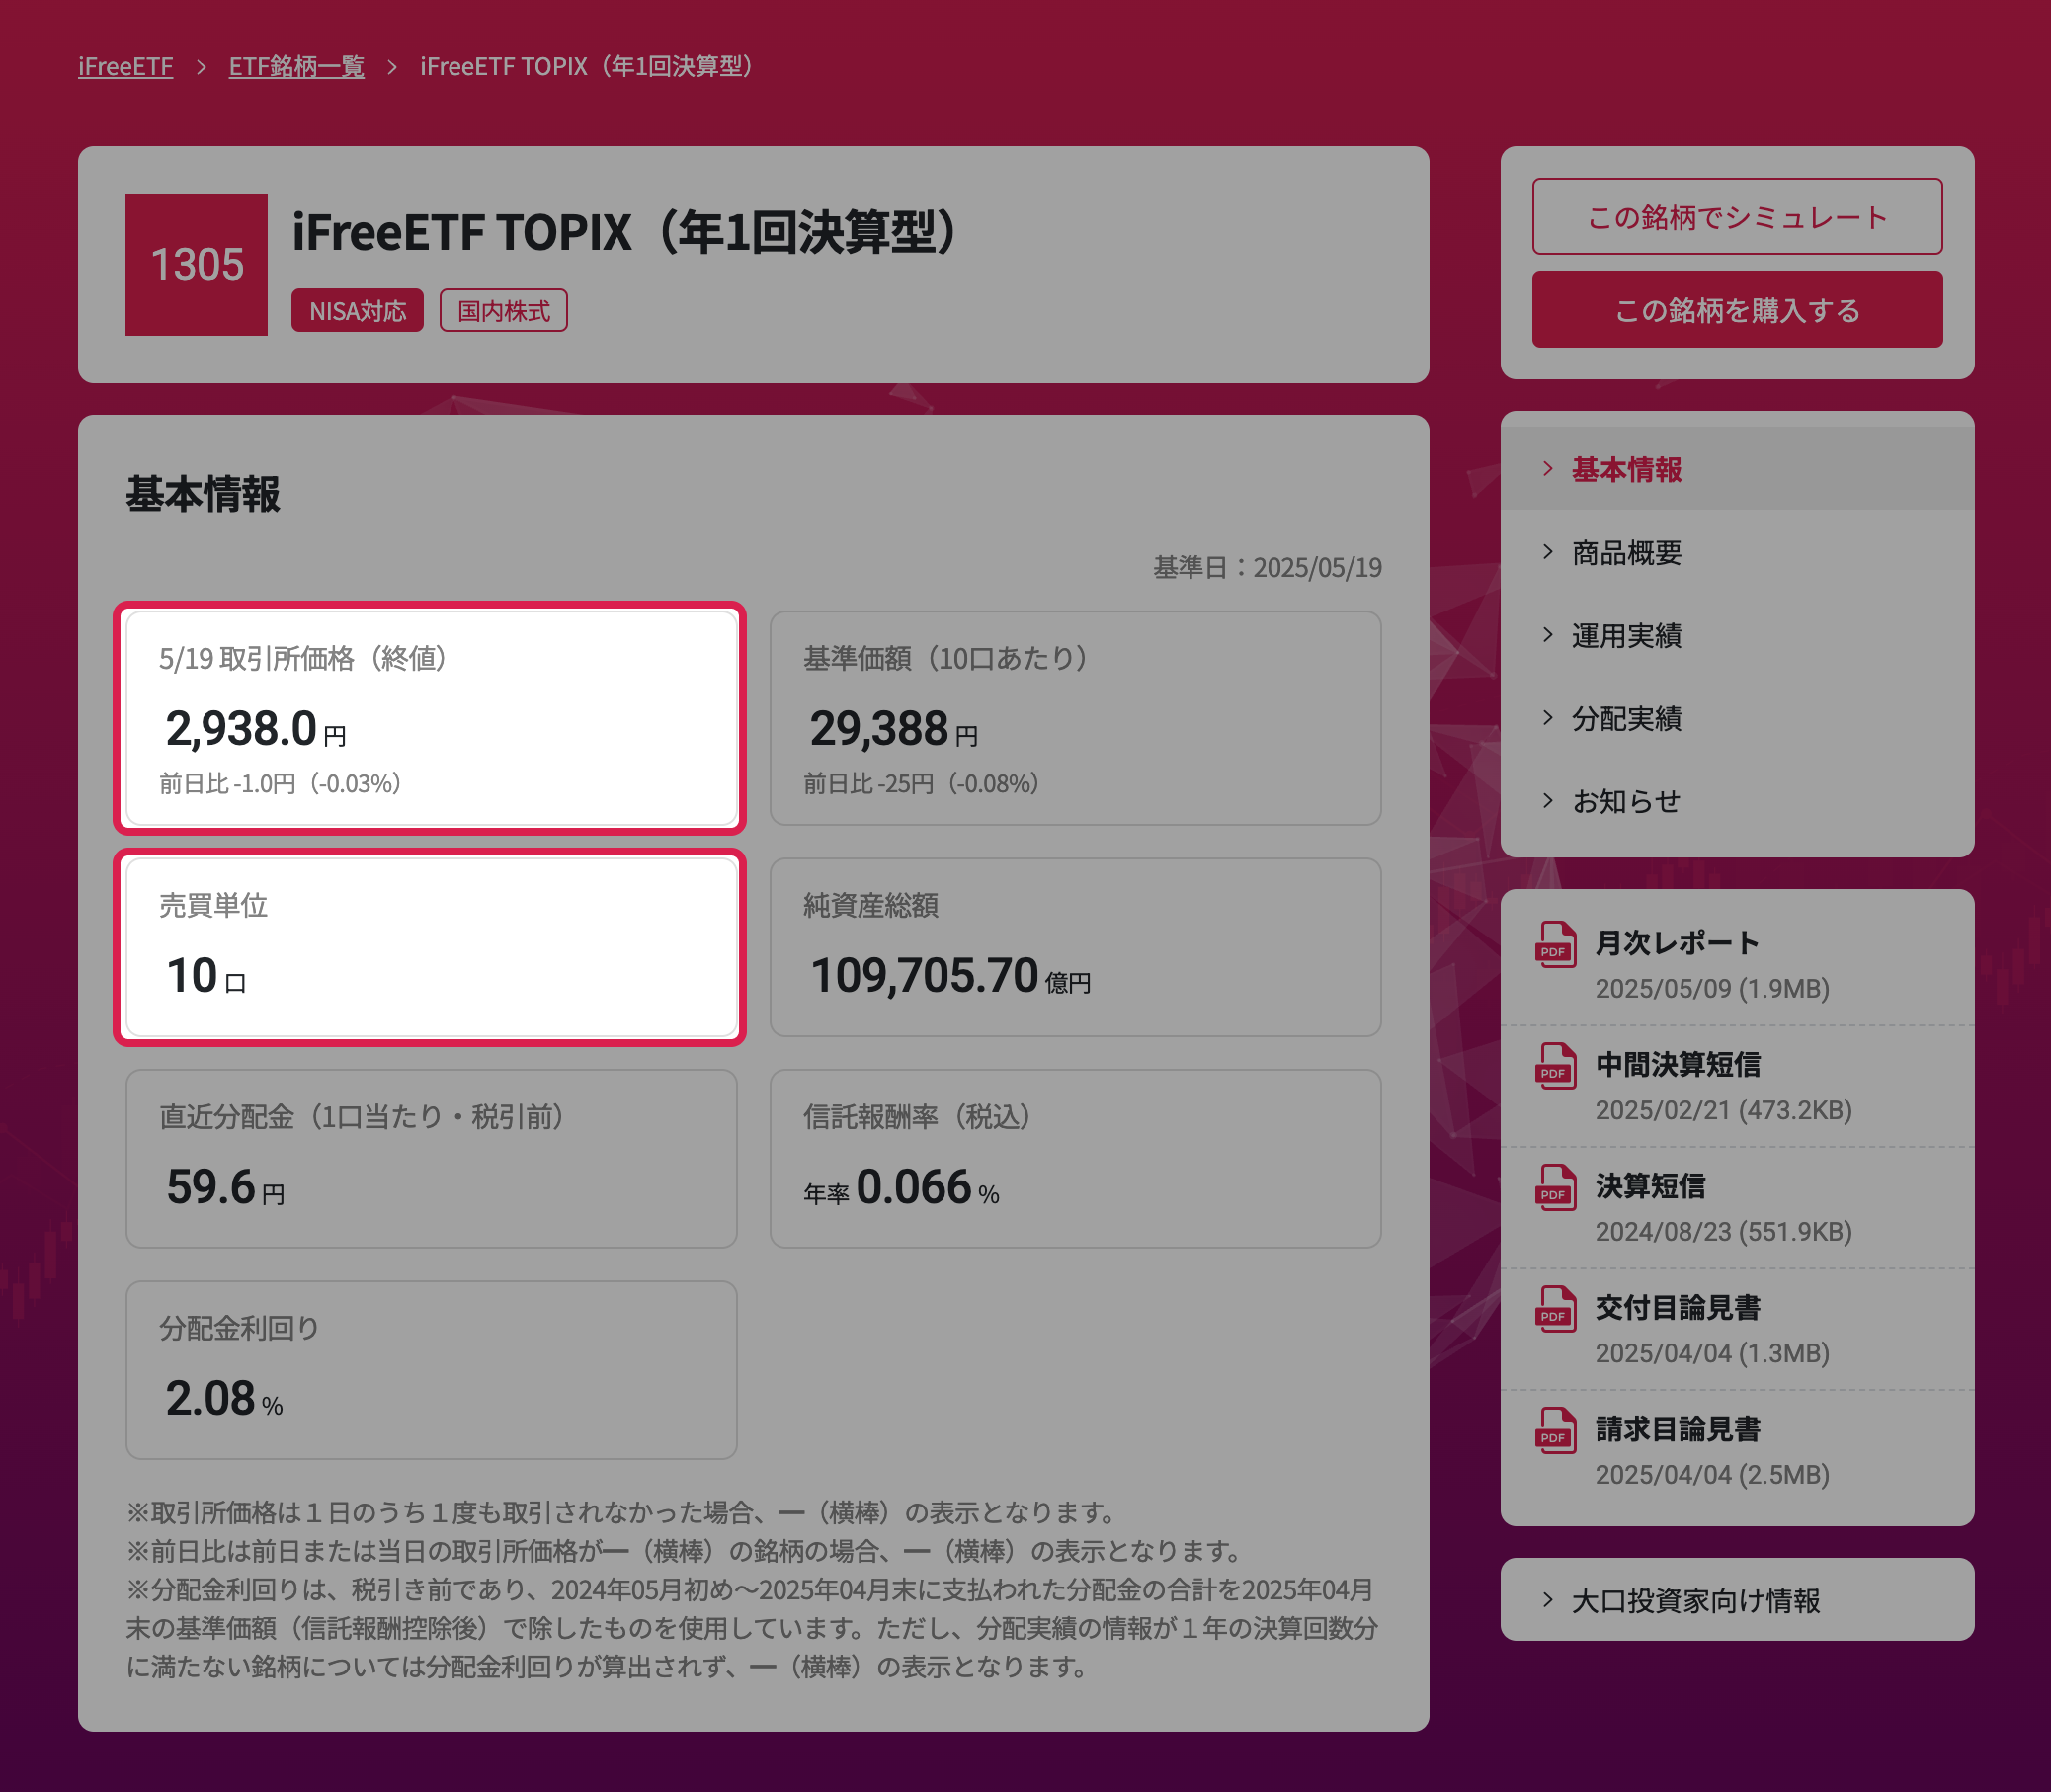2051x1792 pixels.
Task: Select the 国内株式 tag
Action: click(x=504, y=311)
